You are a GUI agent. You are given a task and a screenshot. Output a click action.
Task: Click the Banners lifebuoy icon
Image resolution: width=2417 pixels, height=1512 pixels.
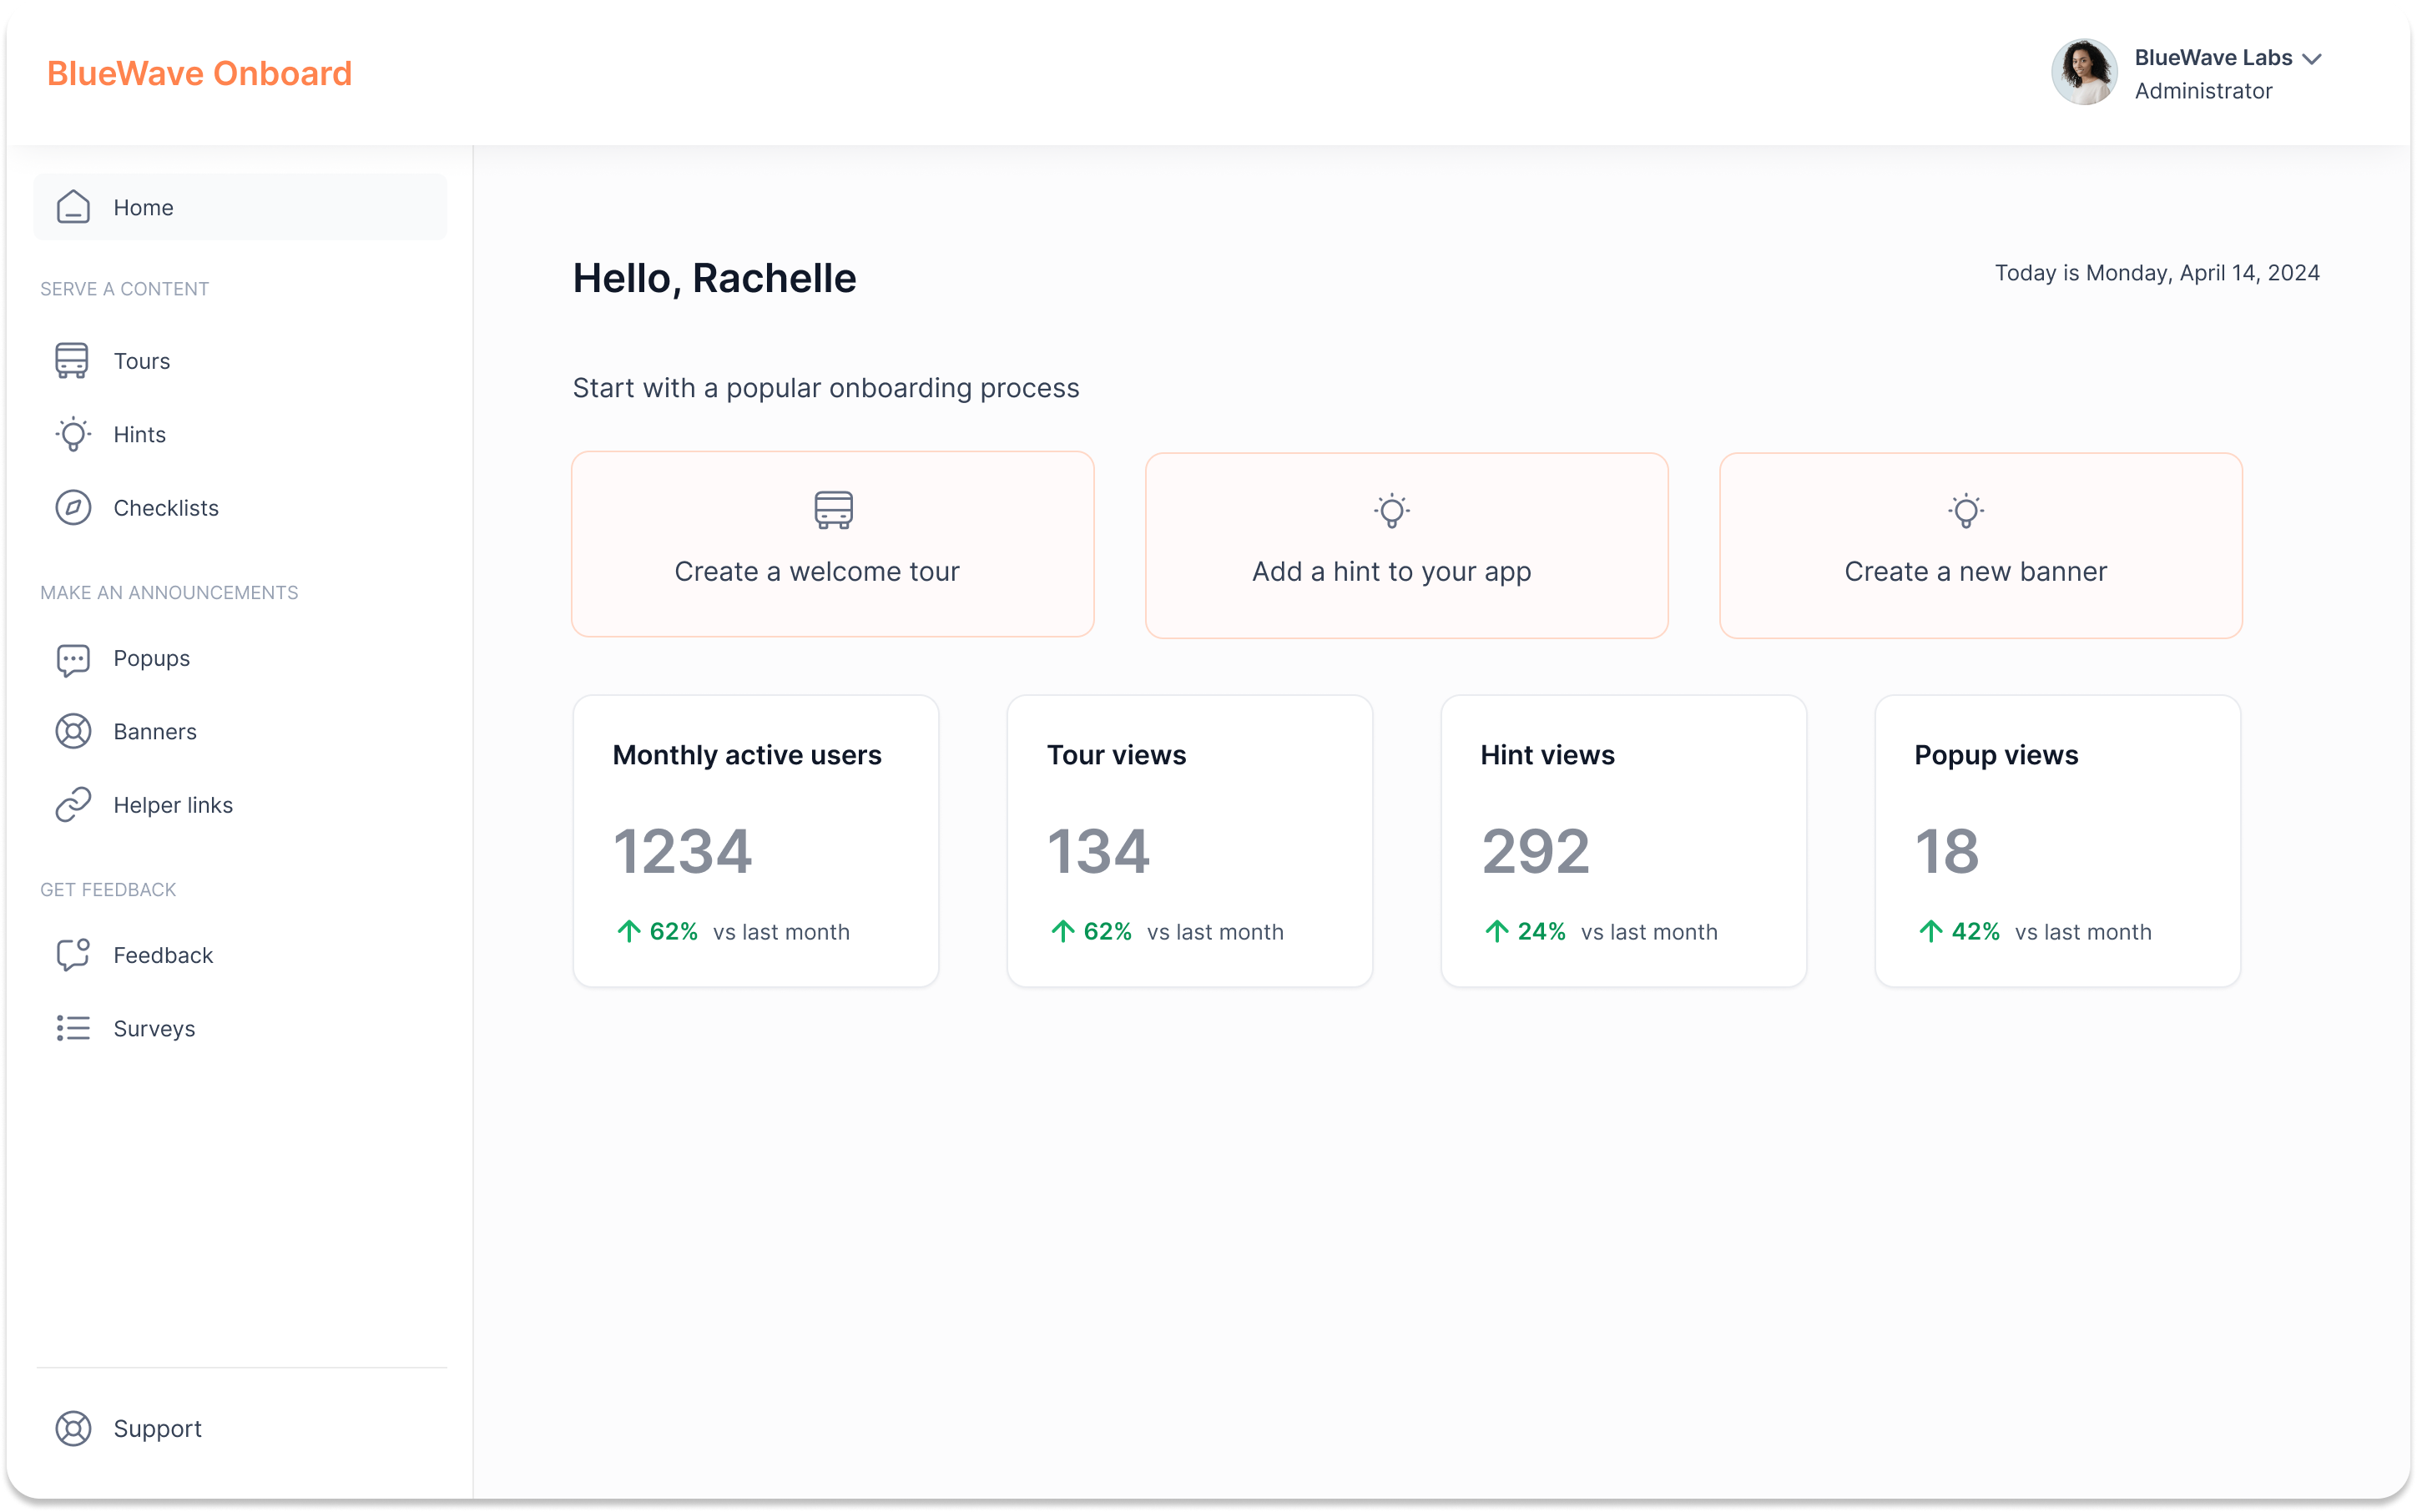pos(73,732)
